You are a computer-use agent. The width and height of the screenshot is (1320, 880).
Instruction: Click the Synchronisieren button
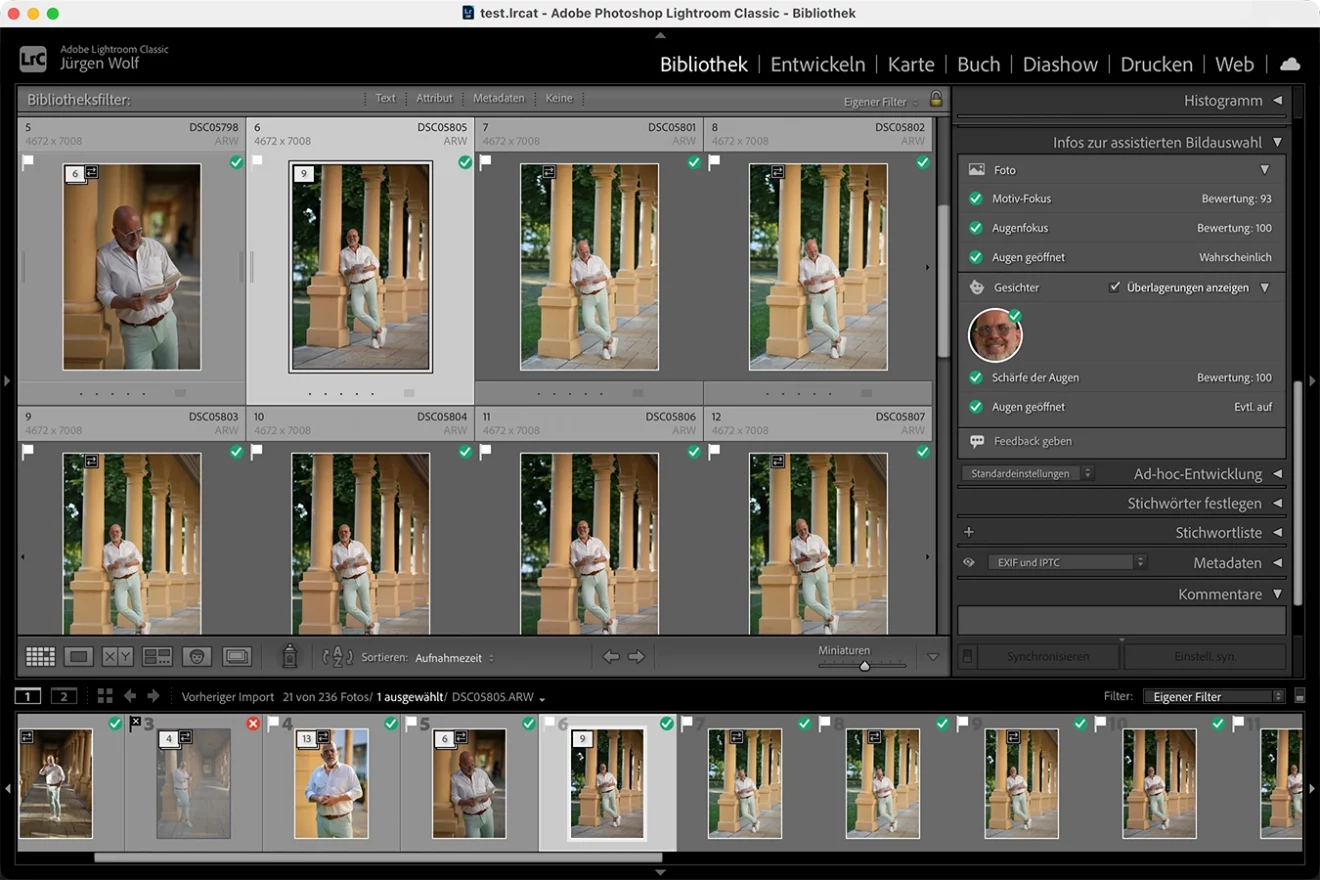tap(1048, 657)
